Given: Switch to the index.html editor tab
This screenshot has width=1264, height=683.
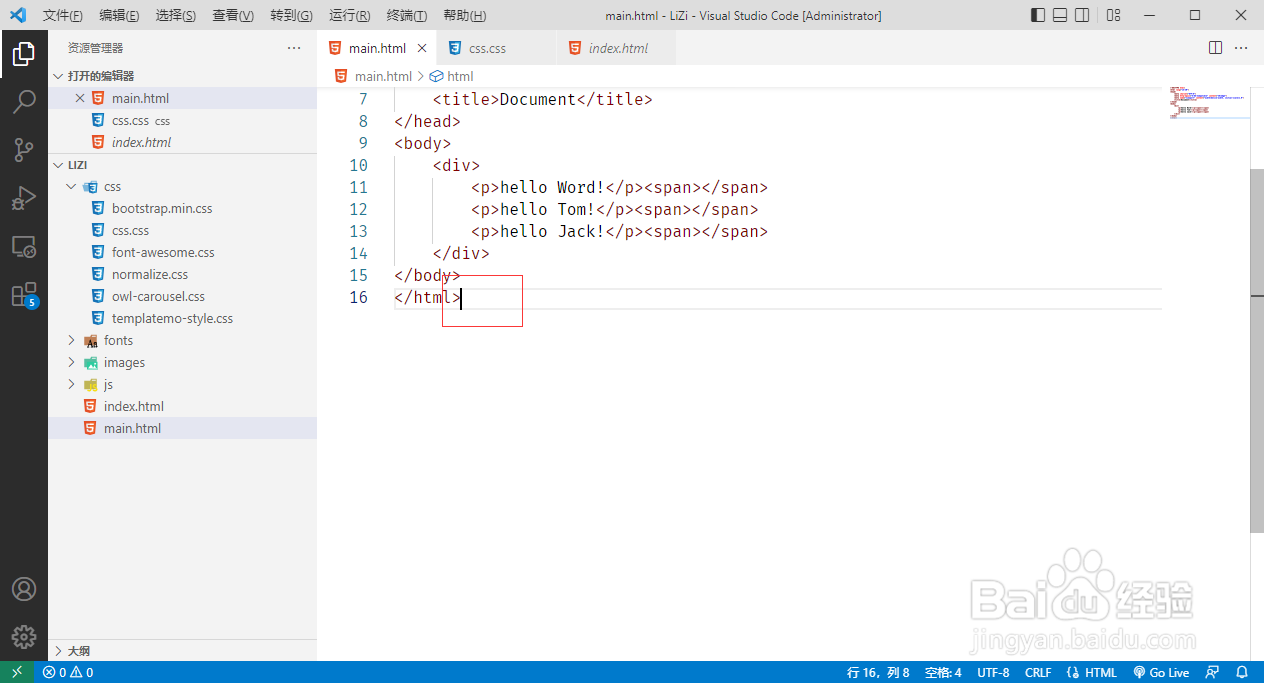Looking at the screenshot, I should click(x=617, y=48).
